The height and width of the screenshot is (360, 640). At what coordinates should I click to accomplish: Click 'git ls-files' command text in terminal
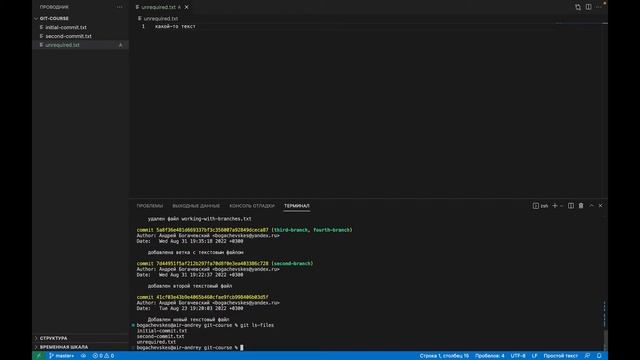coord(257,325)
